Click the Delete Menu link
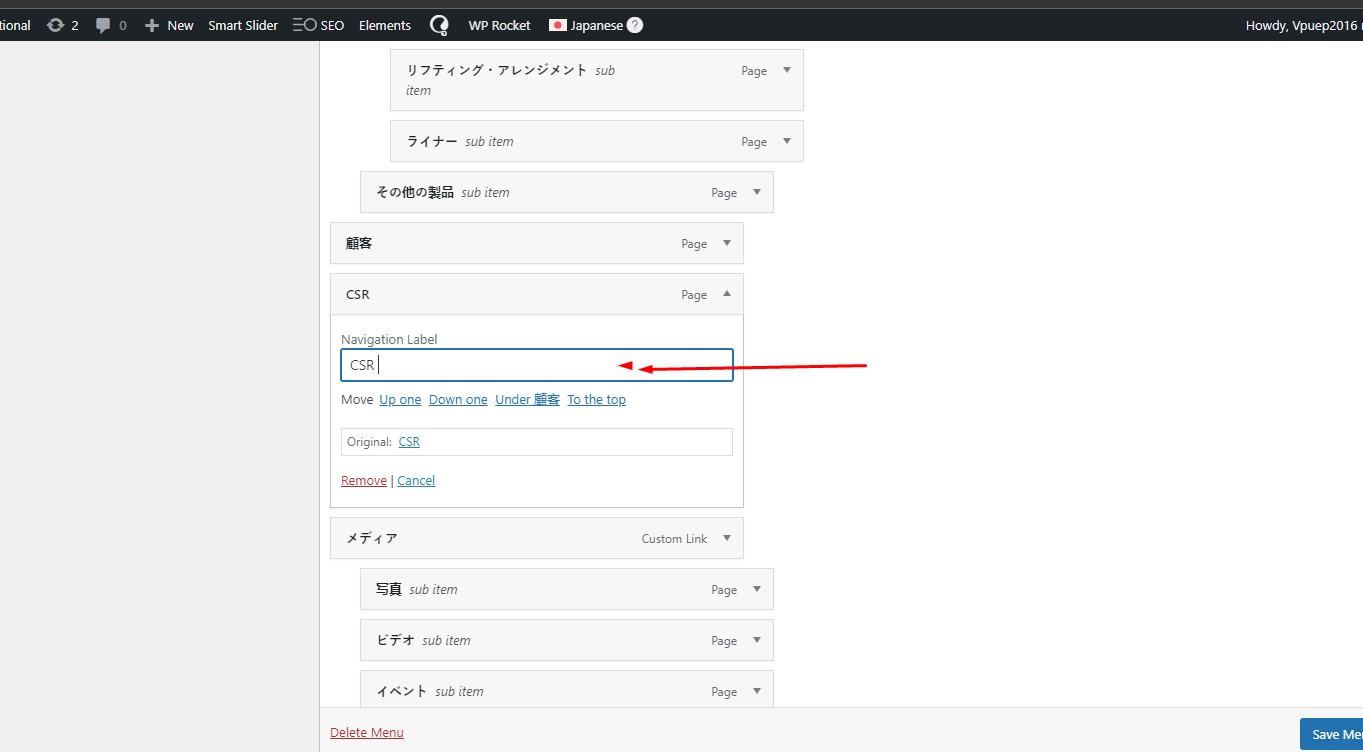Screen dimensions: 1363x752 [x=367, y=732]
